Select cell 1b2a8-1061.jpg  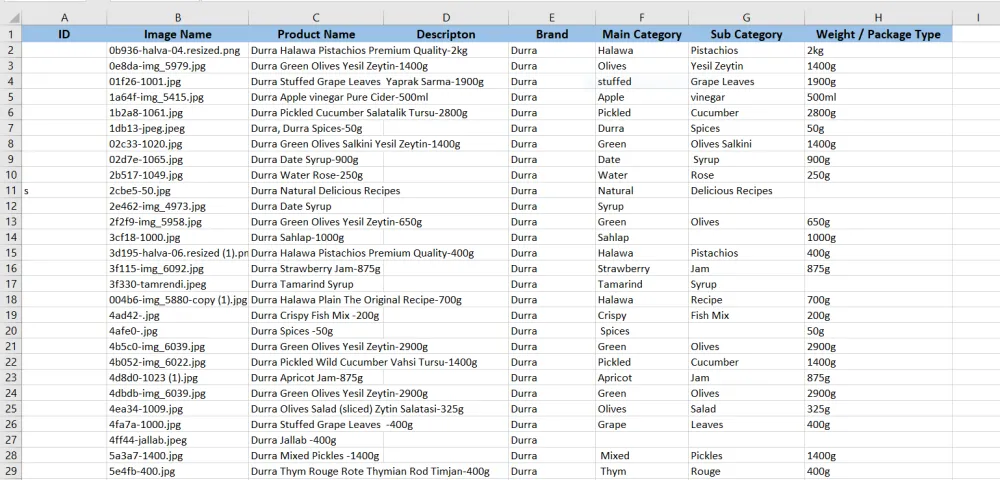tap(177, 113)
